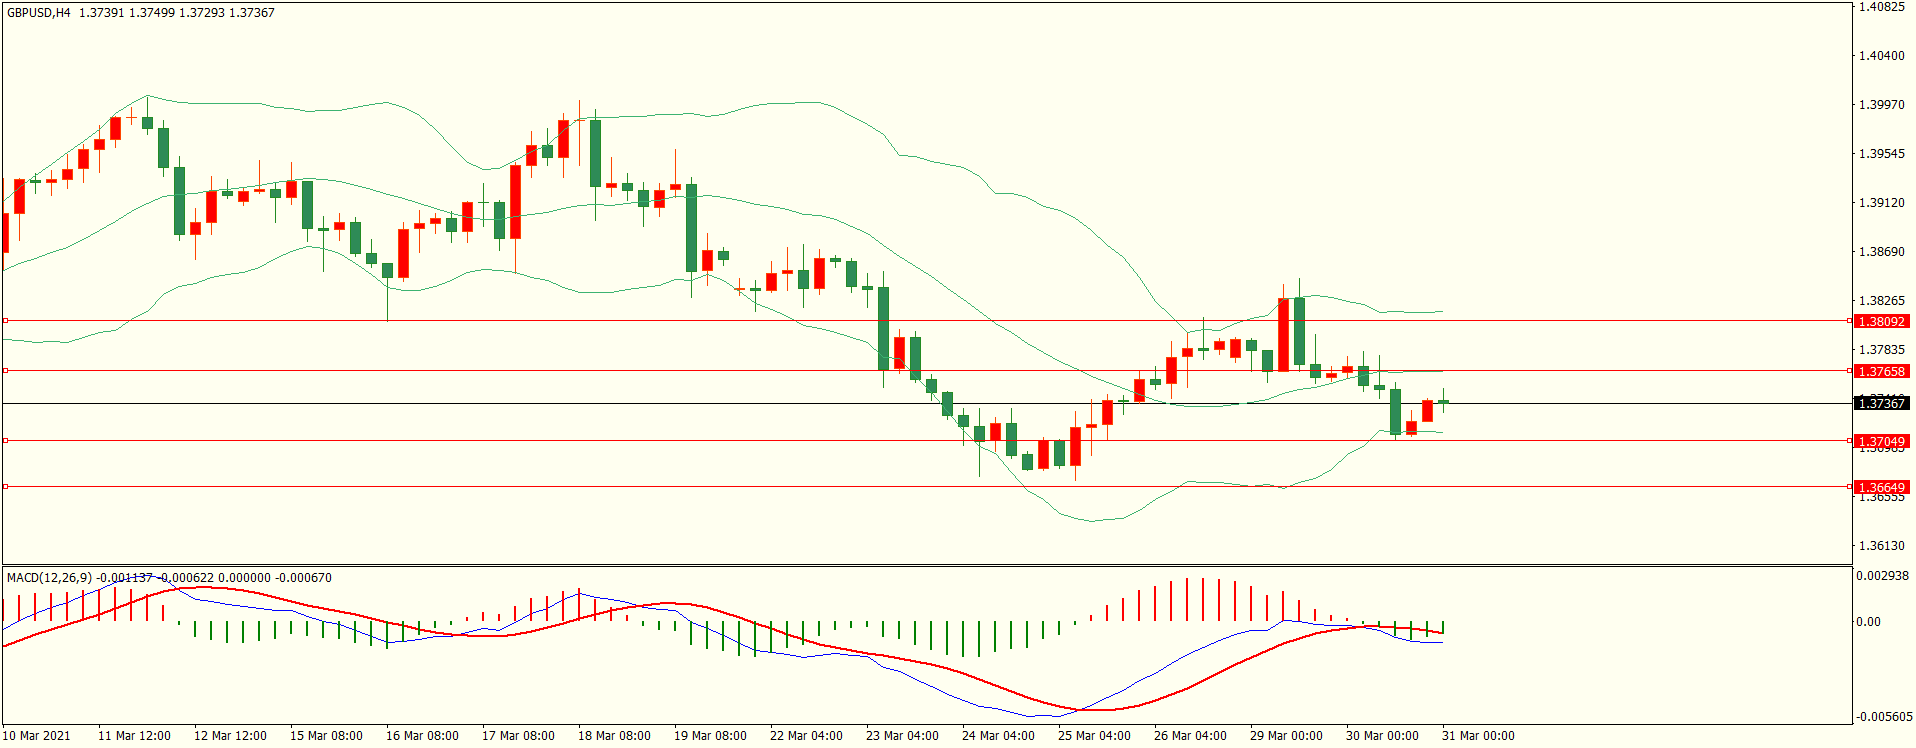Click the GBPUSD,H4 symbol header text
This screenshot has width=1916, height=748.
(39, 13)
